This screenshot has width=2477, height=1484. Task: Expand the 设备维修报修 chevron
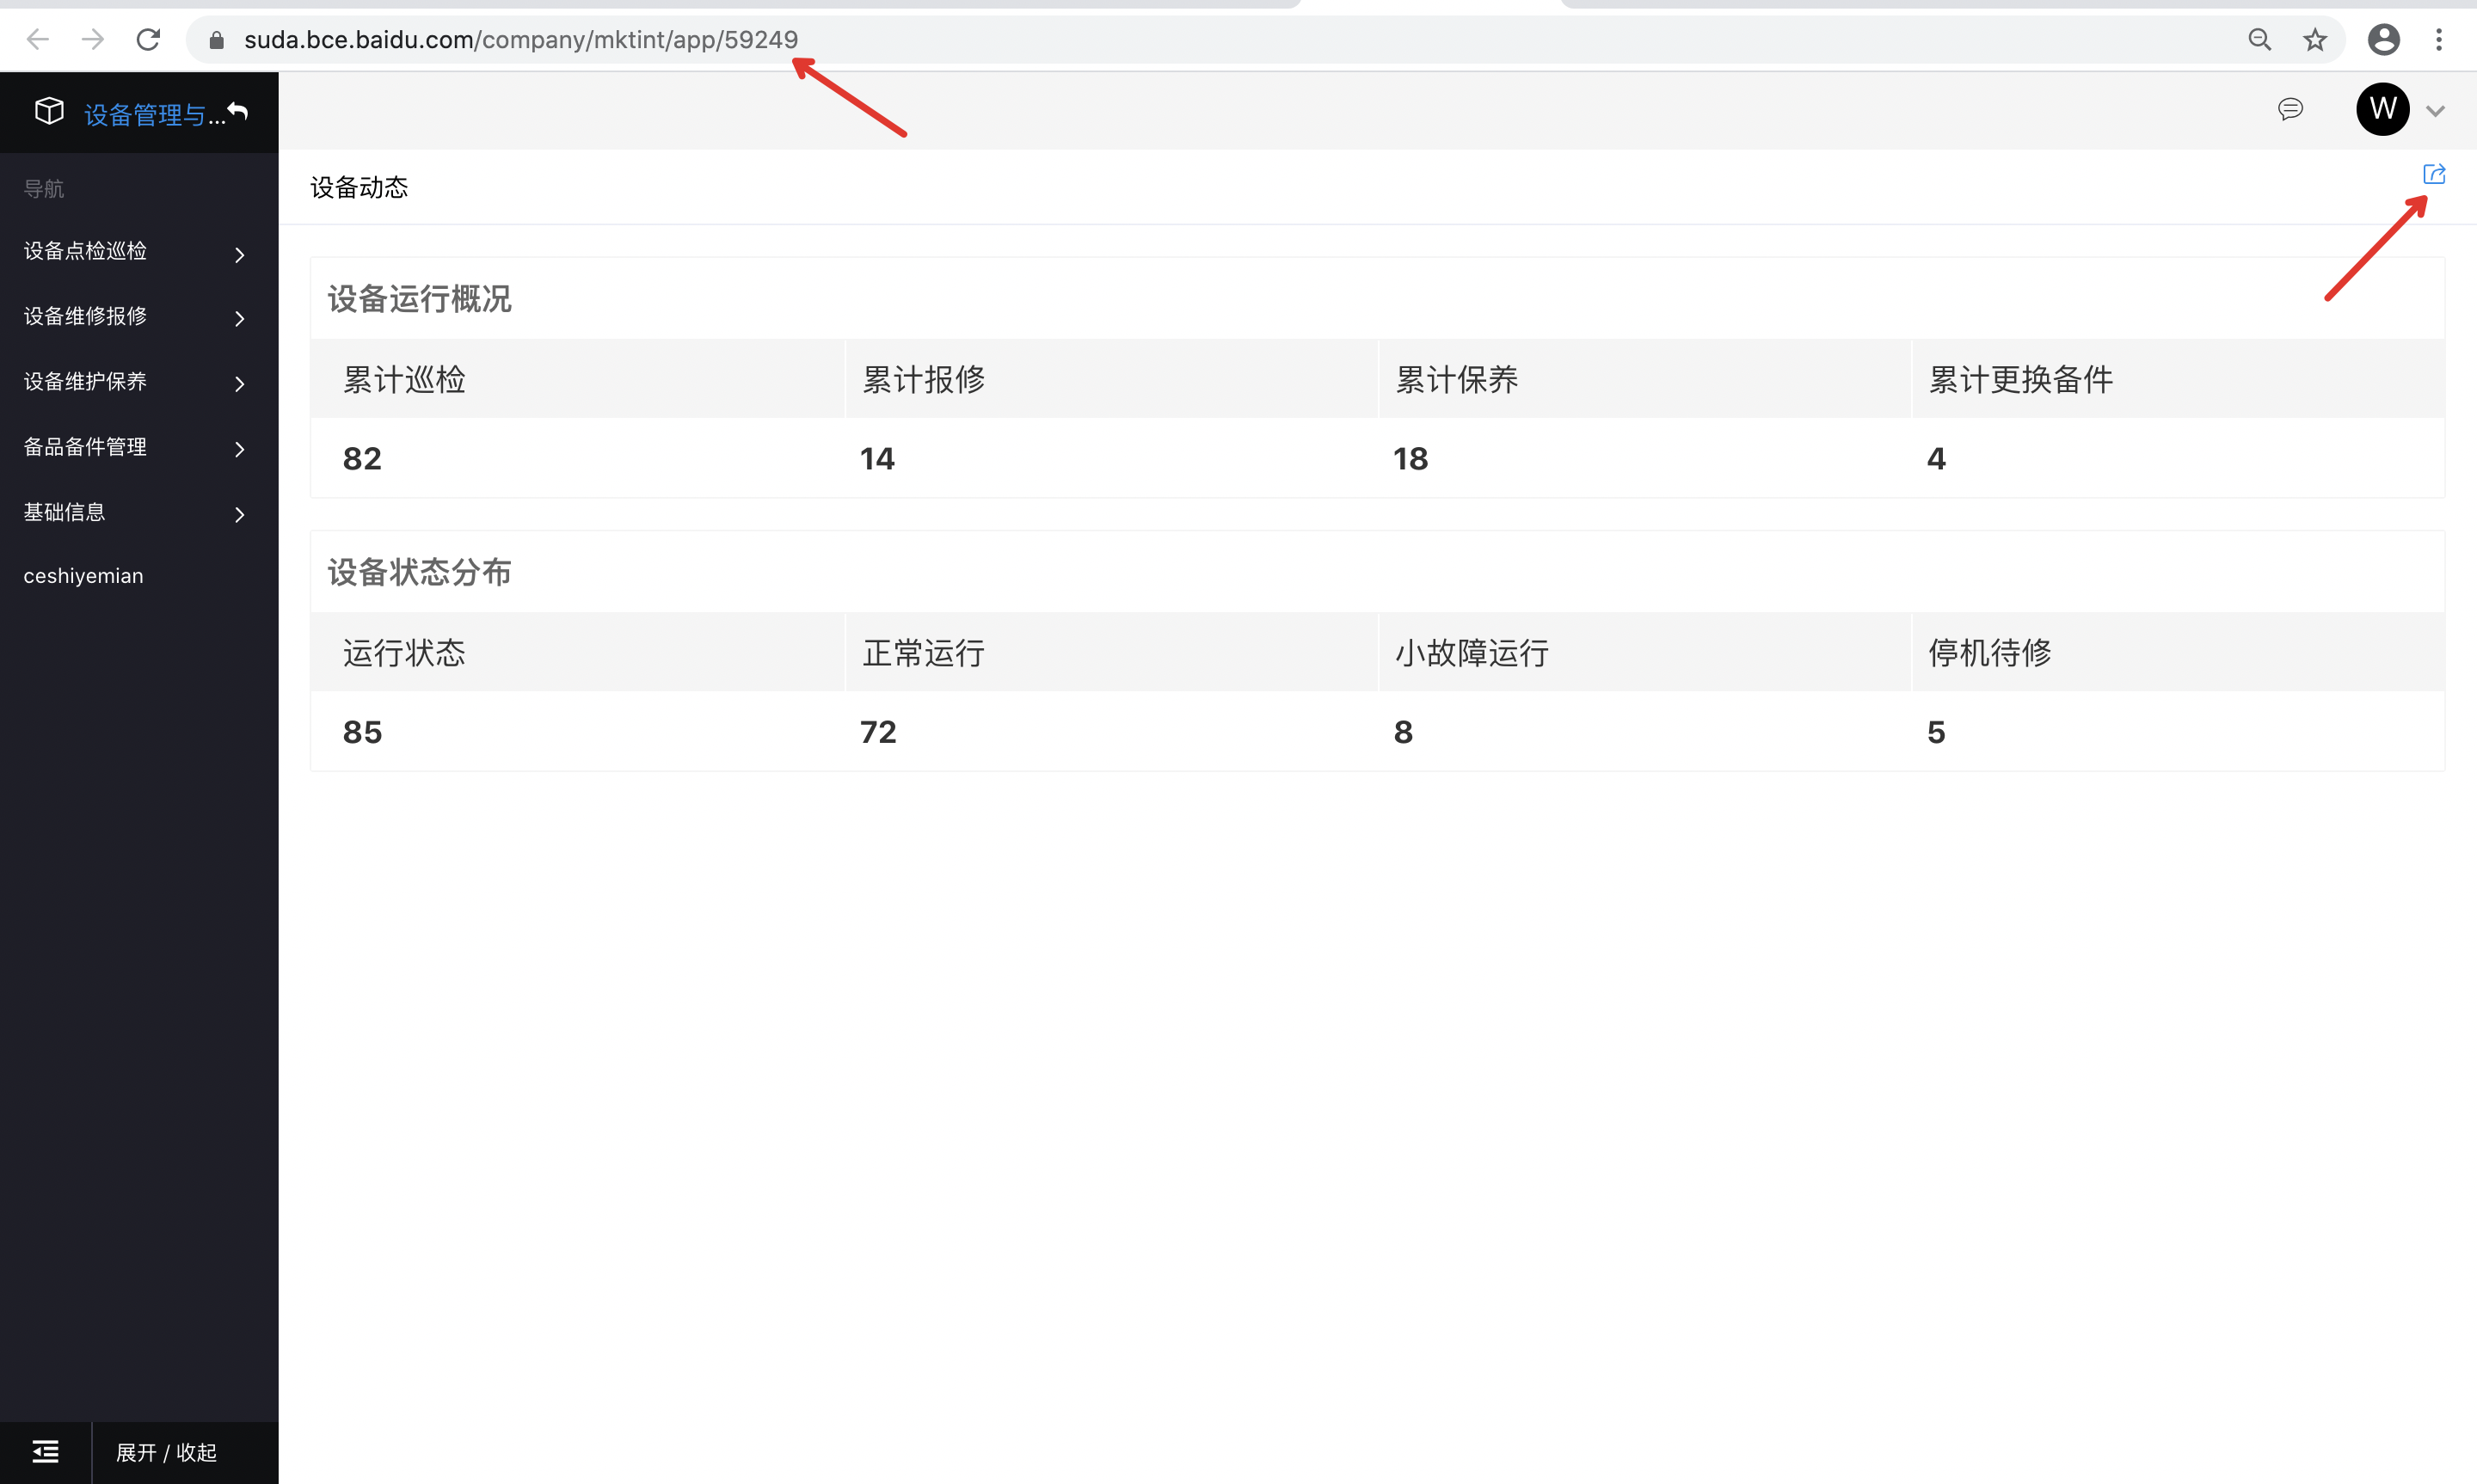240,318
